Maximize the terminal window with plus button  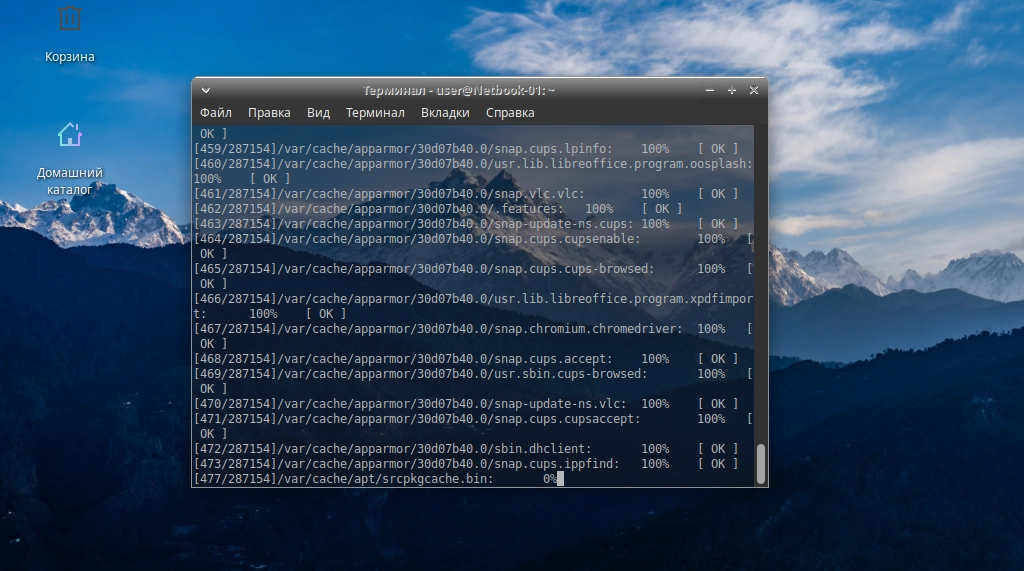click(731, 90)
